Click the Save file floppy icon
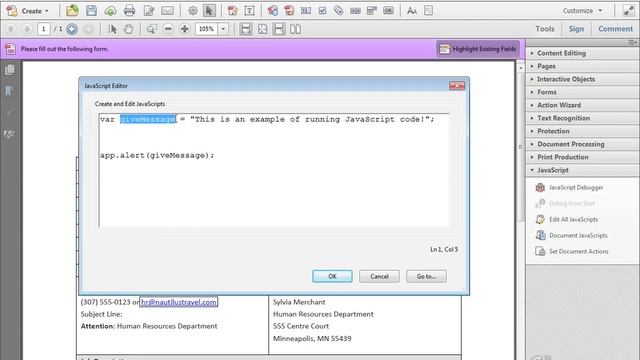 click(91, 11)
